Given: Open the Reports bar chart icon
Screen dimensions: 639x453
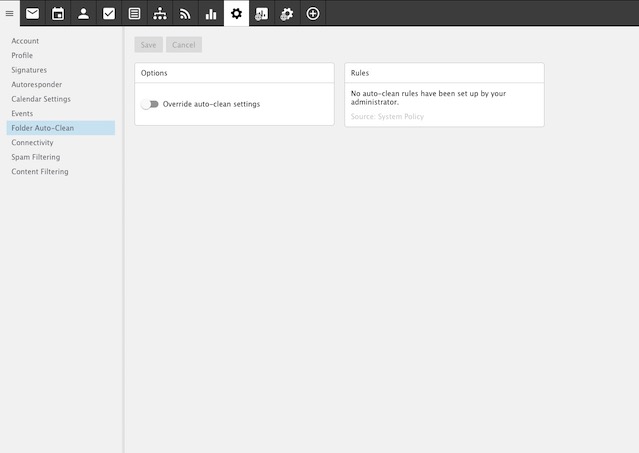Looking at the screenshot, I should click(x=211, y=13).
